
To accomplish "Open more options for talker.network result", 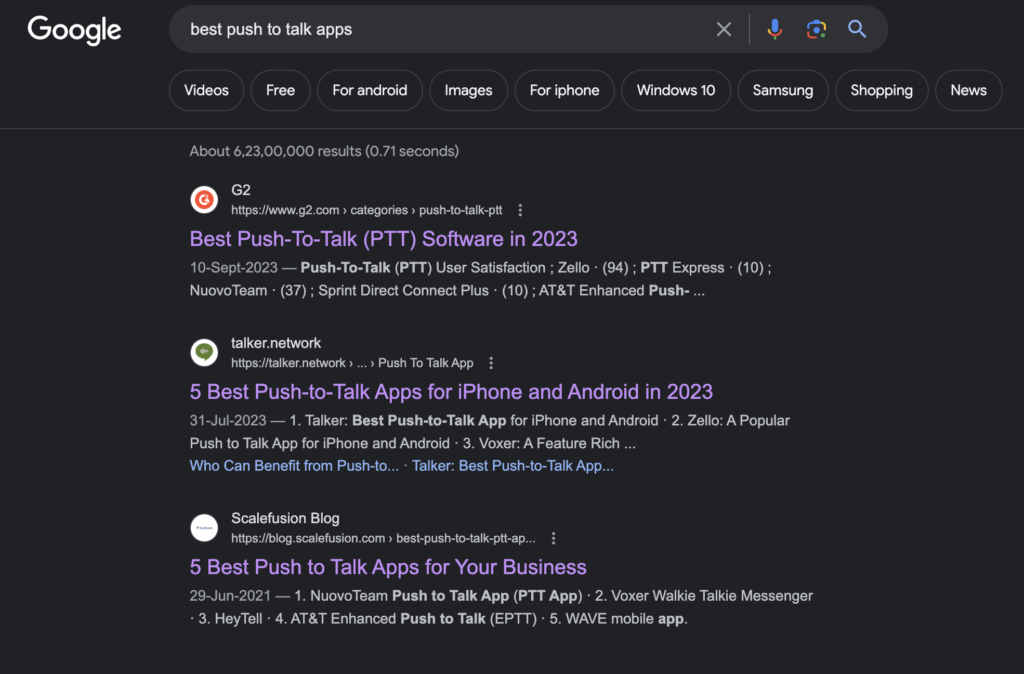I will 491,363.
